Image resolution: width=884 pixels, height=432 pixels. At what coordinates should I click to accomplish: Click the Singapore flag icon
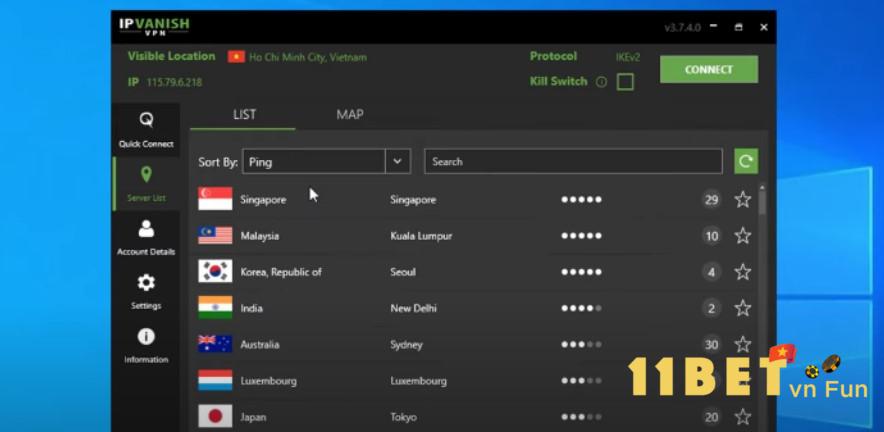click(215, 199)
